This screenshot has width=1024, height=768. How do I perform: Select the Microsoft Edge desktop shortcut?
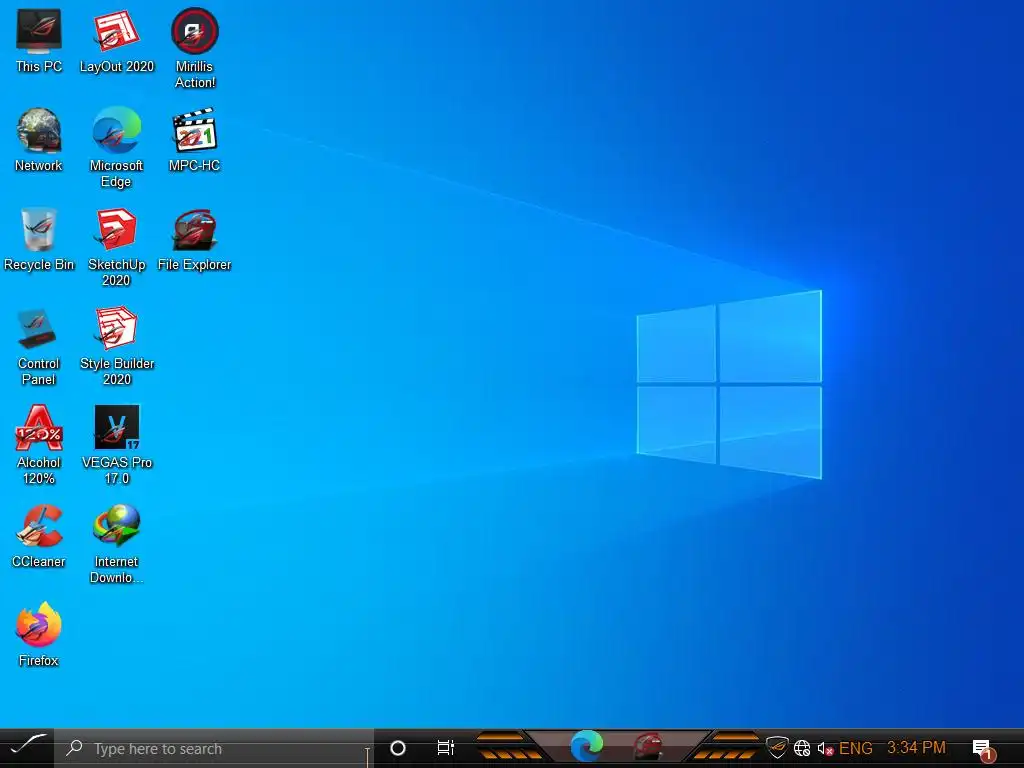pos(116,148)
